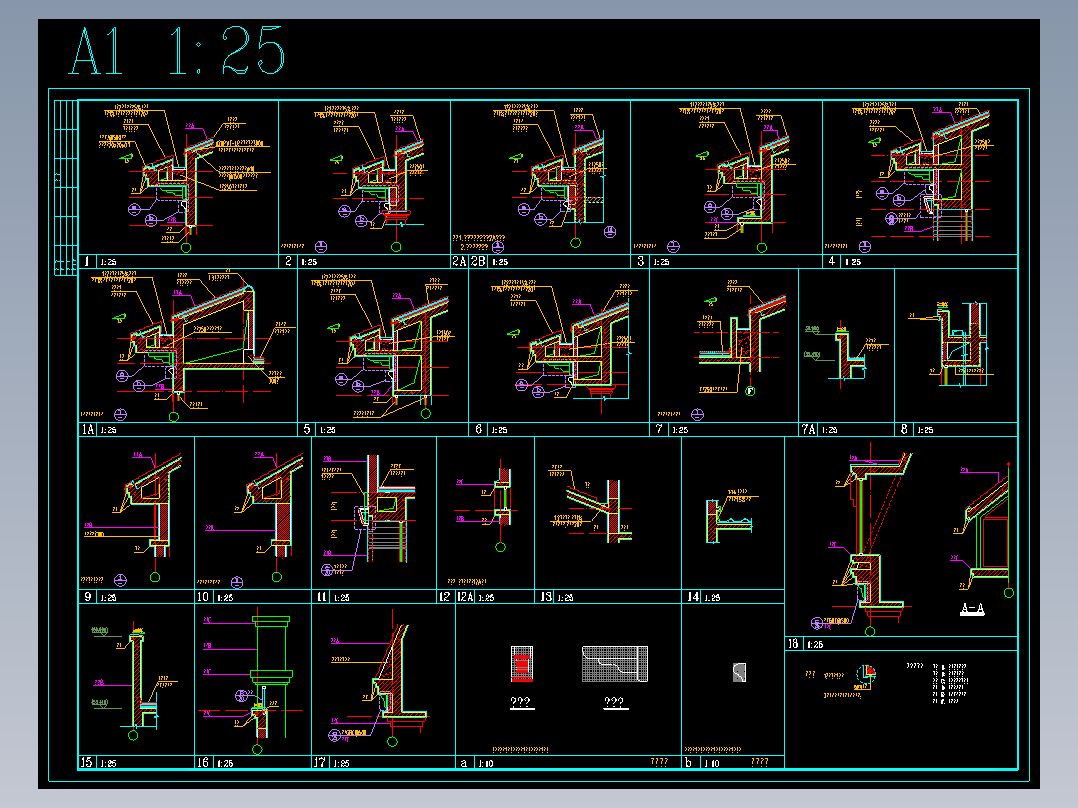Screen dimensions: 1078x808
Task: Select the gray grid moulding block in detail a
Action: pyautogui.click(x=615, y=664)
